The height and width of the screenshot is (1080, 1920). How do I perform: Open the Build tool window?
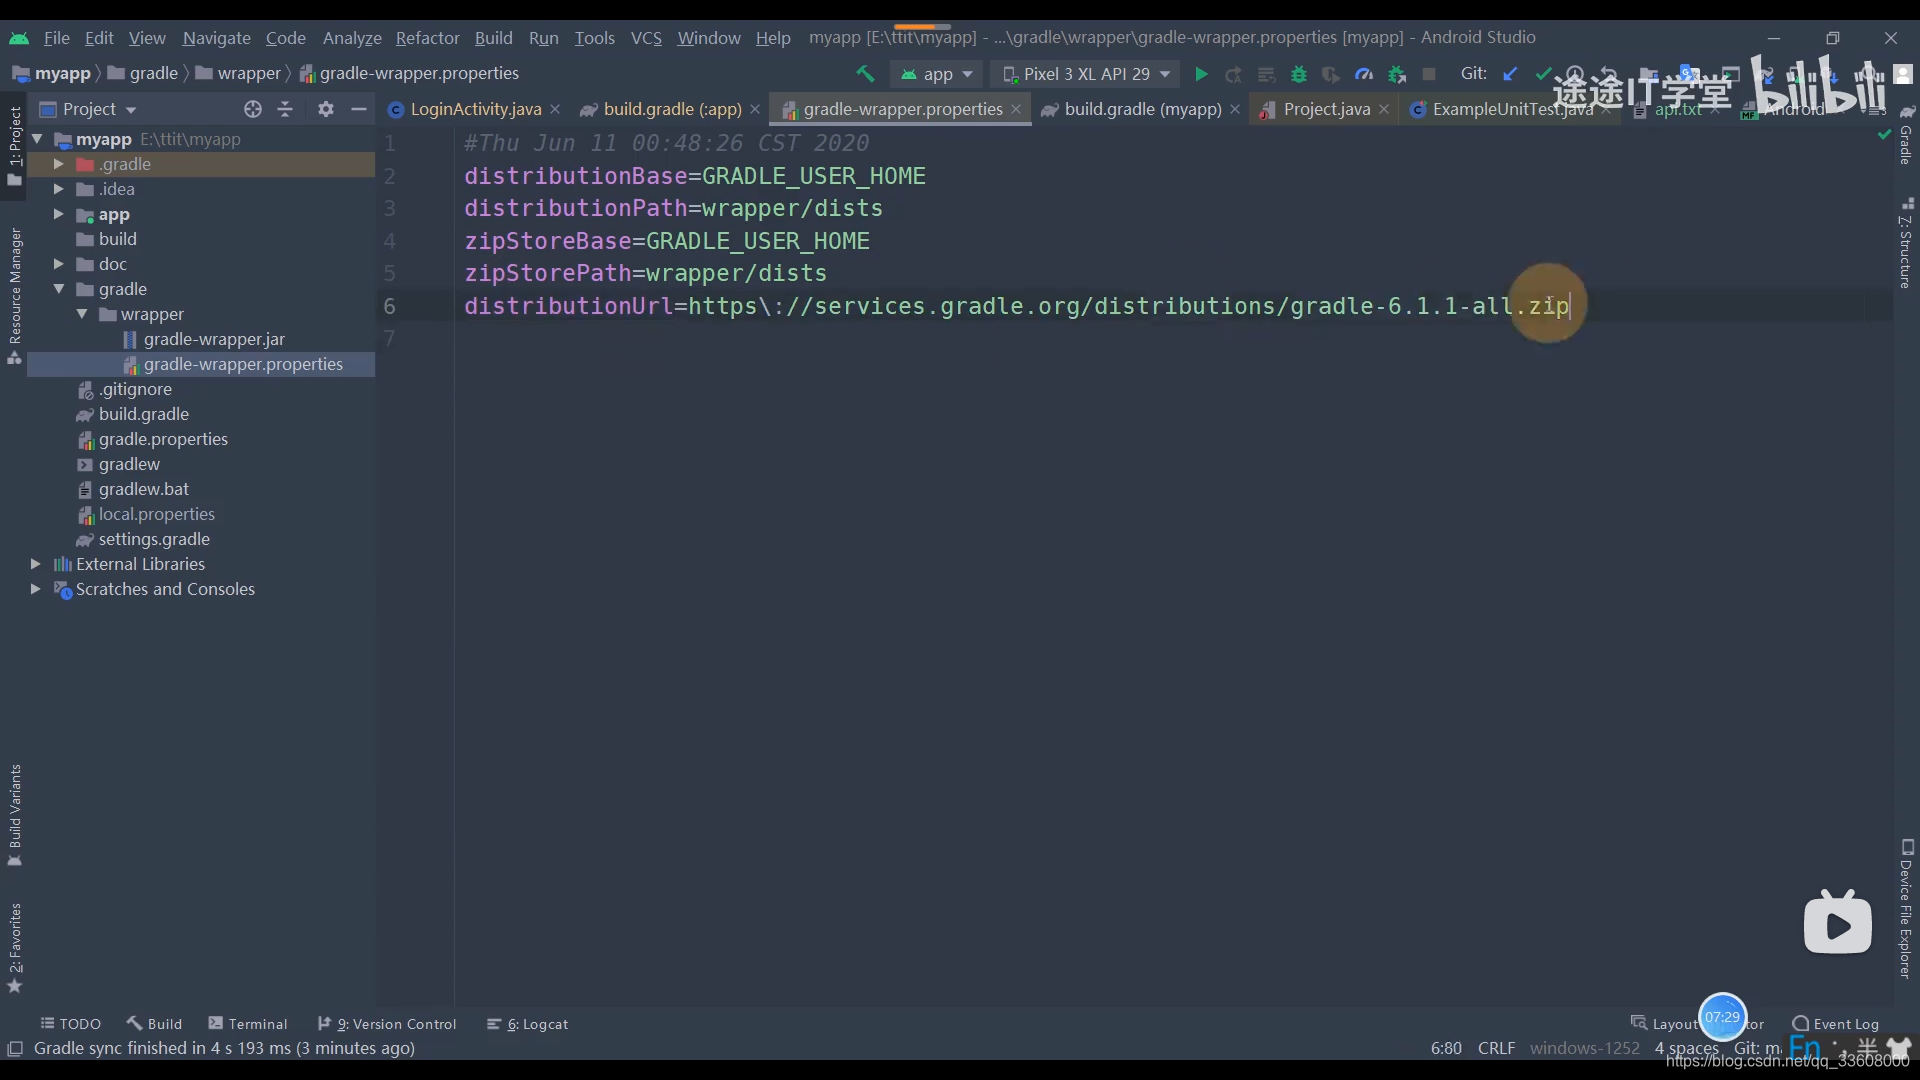[154, 1024]
